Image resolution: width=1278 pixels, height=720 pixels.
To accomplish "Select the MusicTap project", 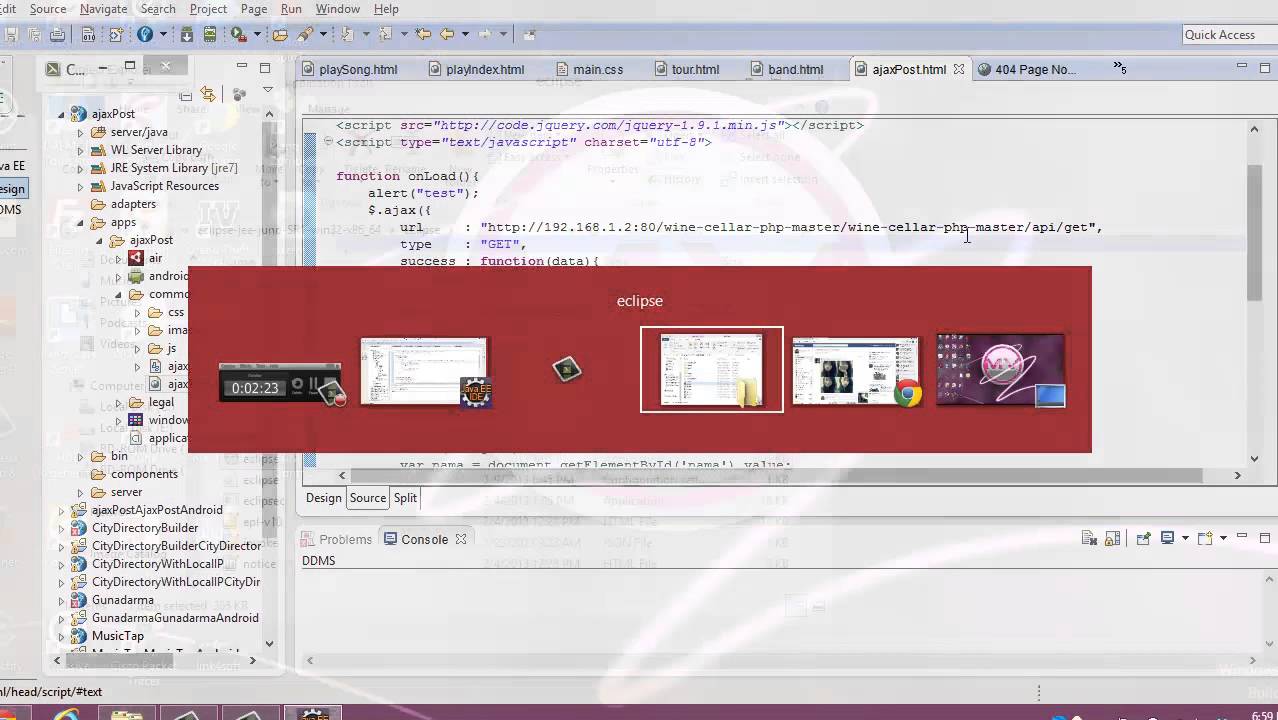I will pyautogui.click(x=118, y=636).
